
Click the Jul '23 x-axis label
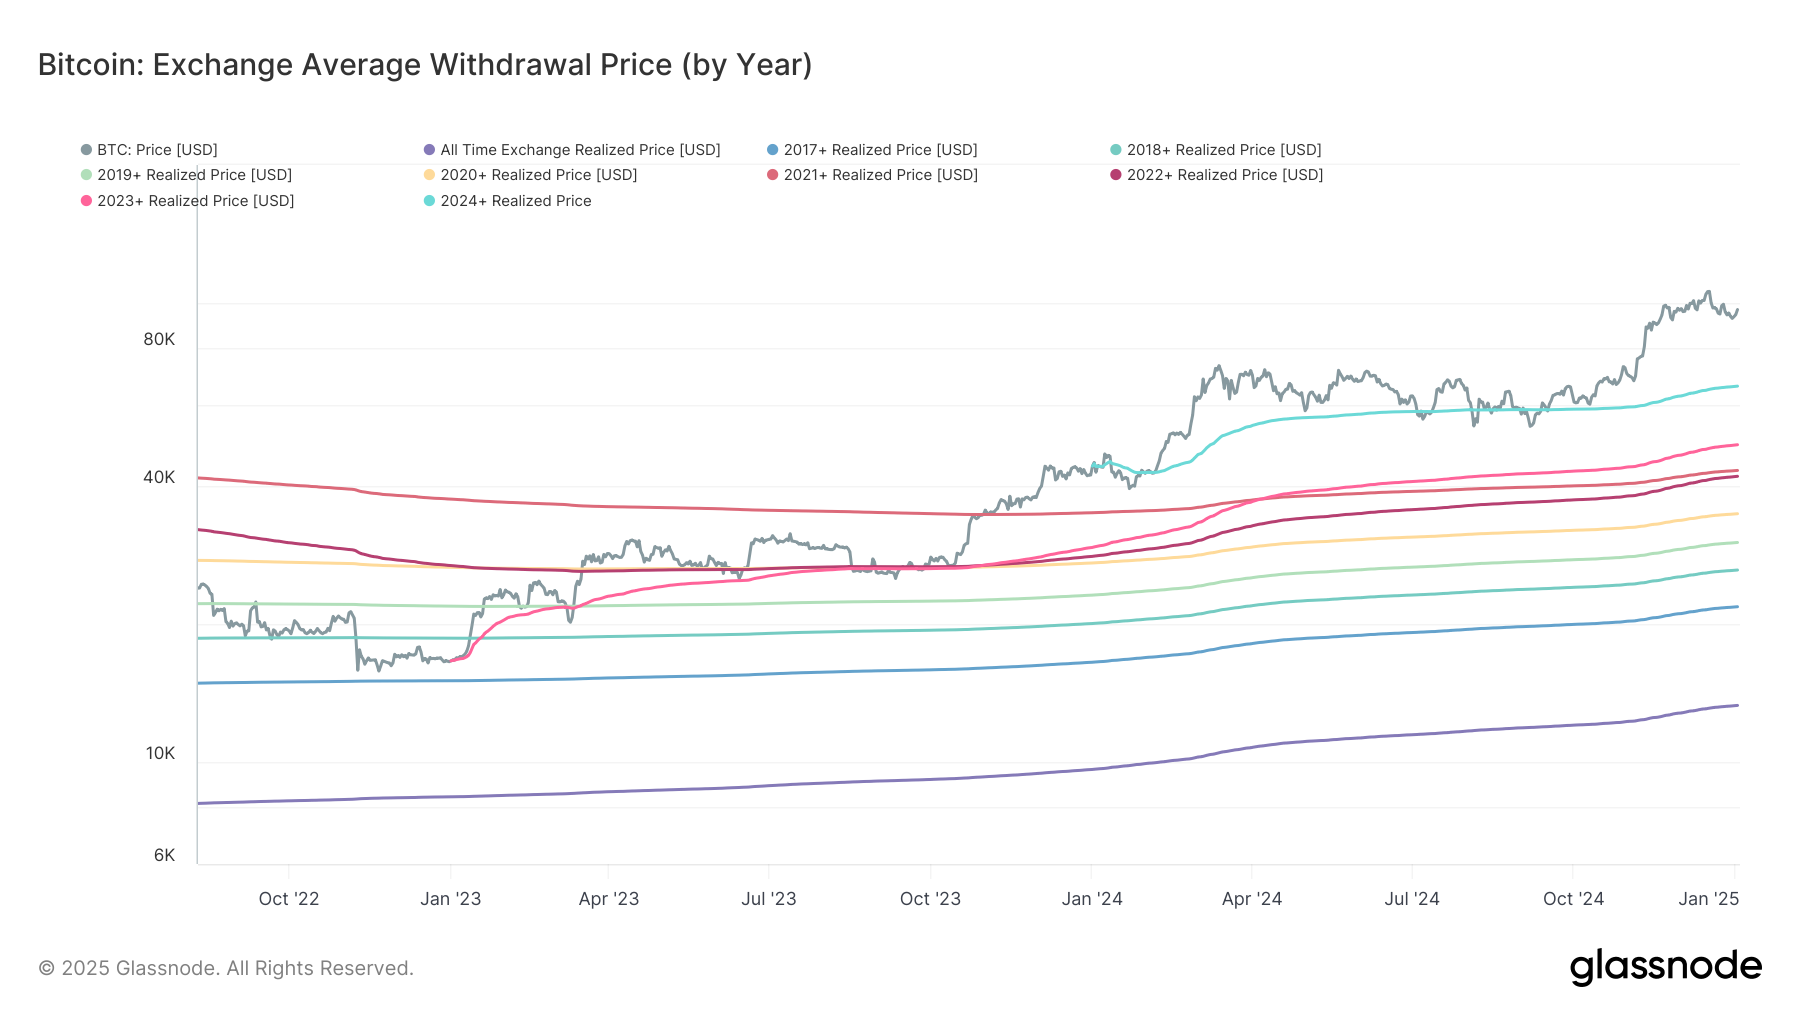[769, 899]
